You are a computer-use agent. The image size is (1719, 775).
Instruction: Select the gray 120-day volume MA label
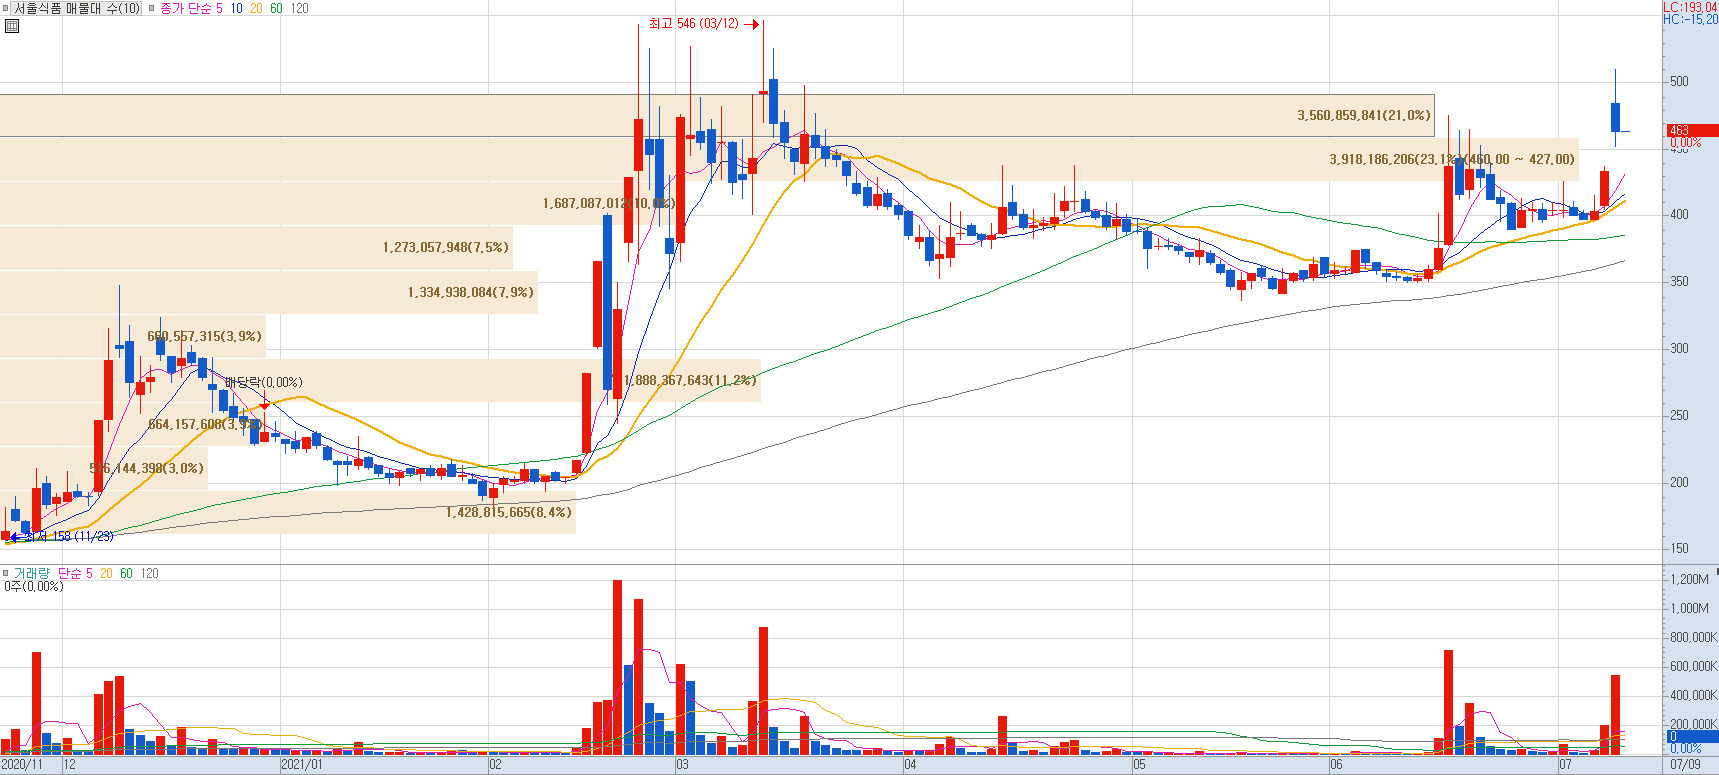tap(149, 573)
